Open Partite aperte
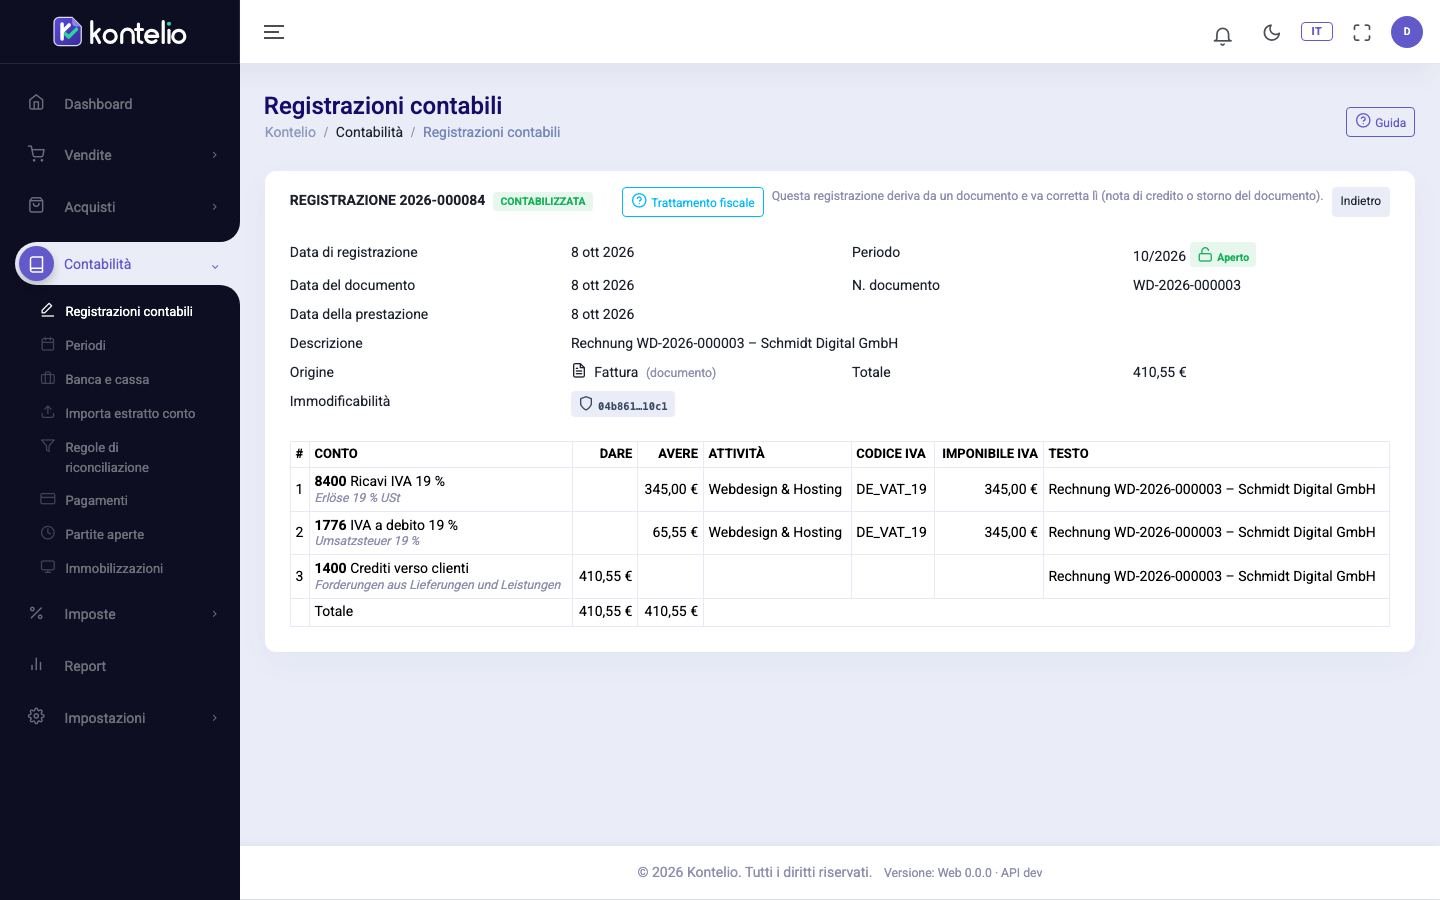 (x=104, y=534)
